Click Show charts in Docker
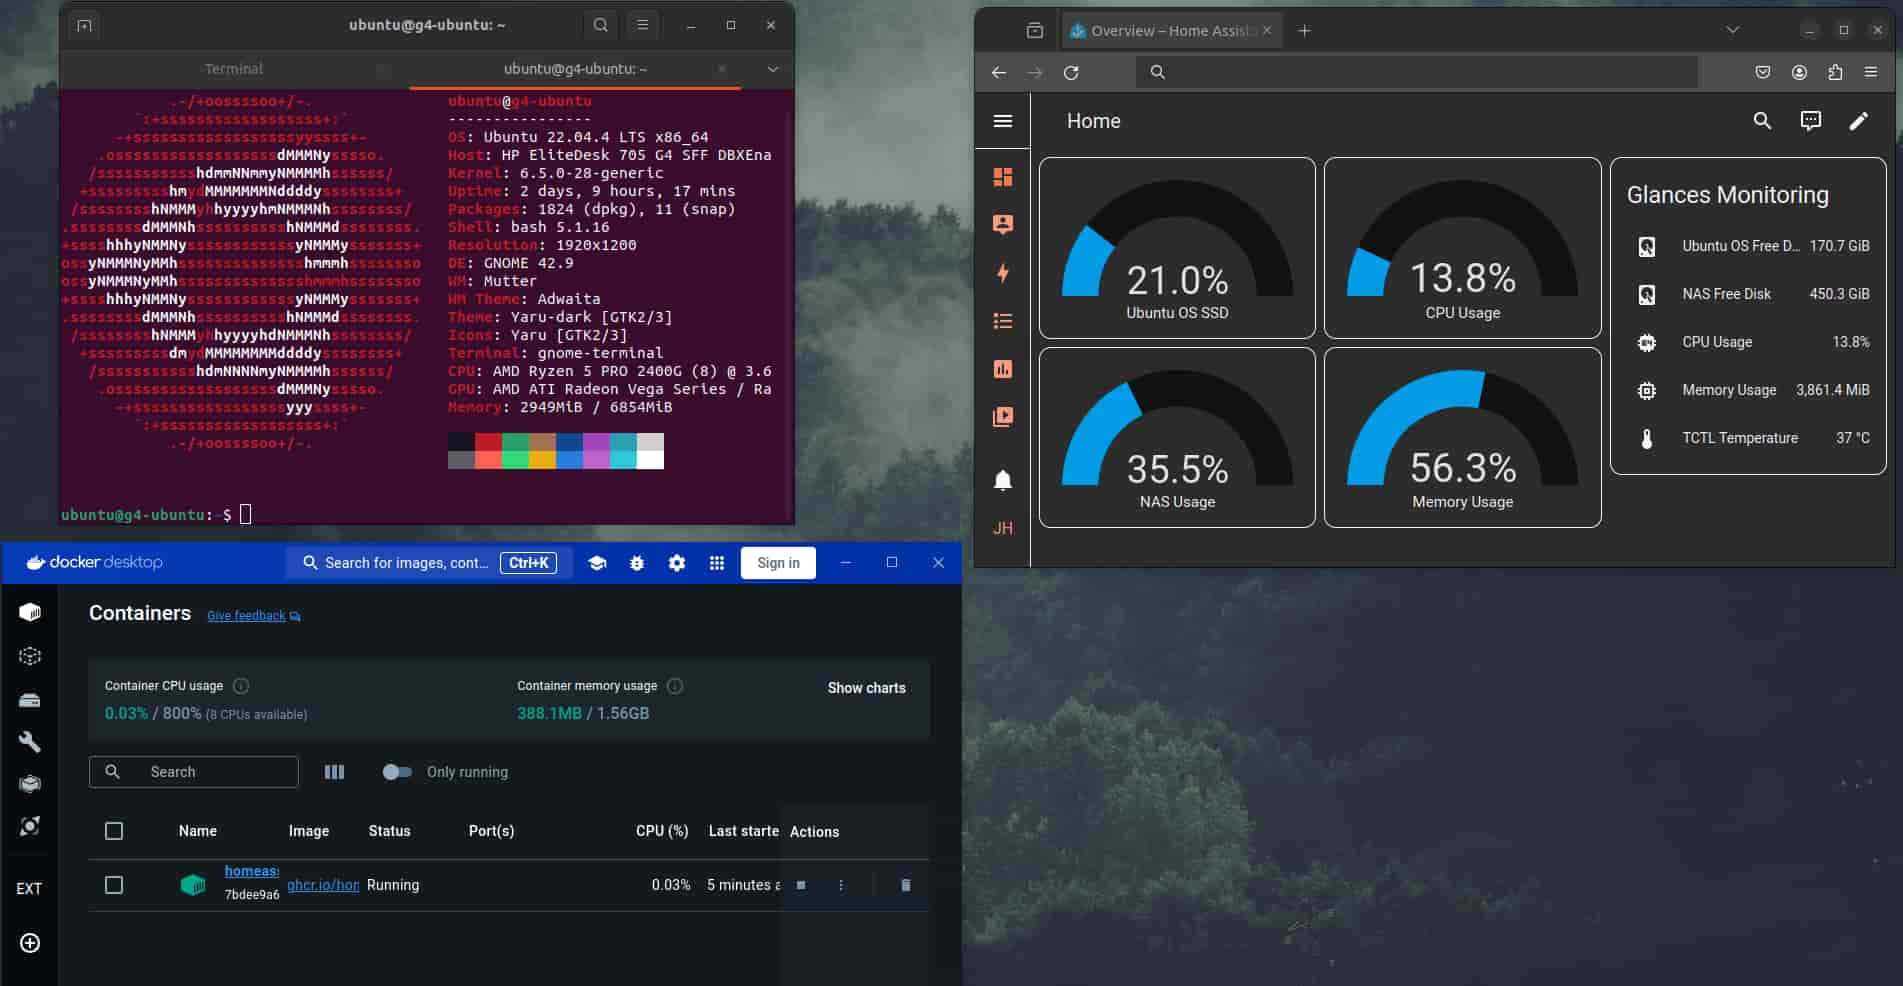This screenshot has height=986, width=1903. click(866, 688)
